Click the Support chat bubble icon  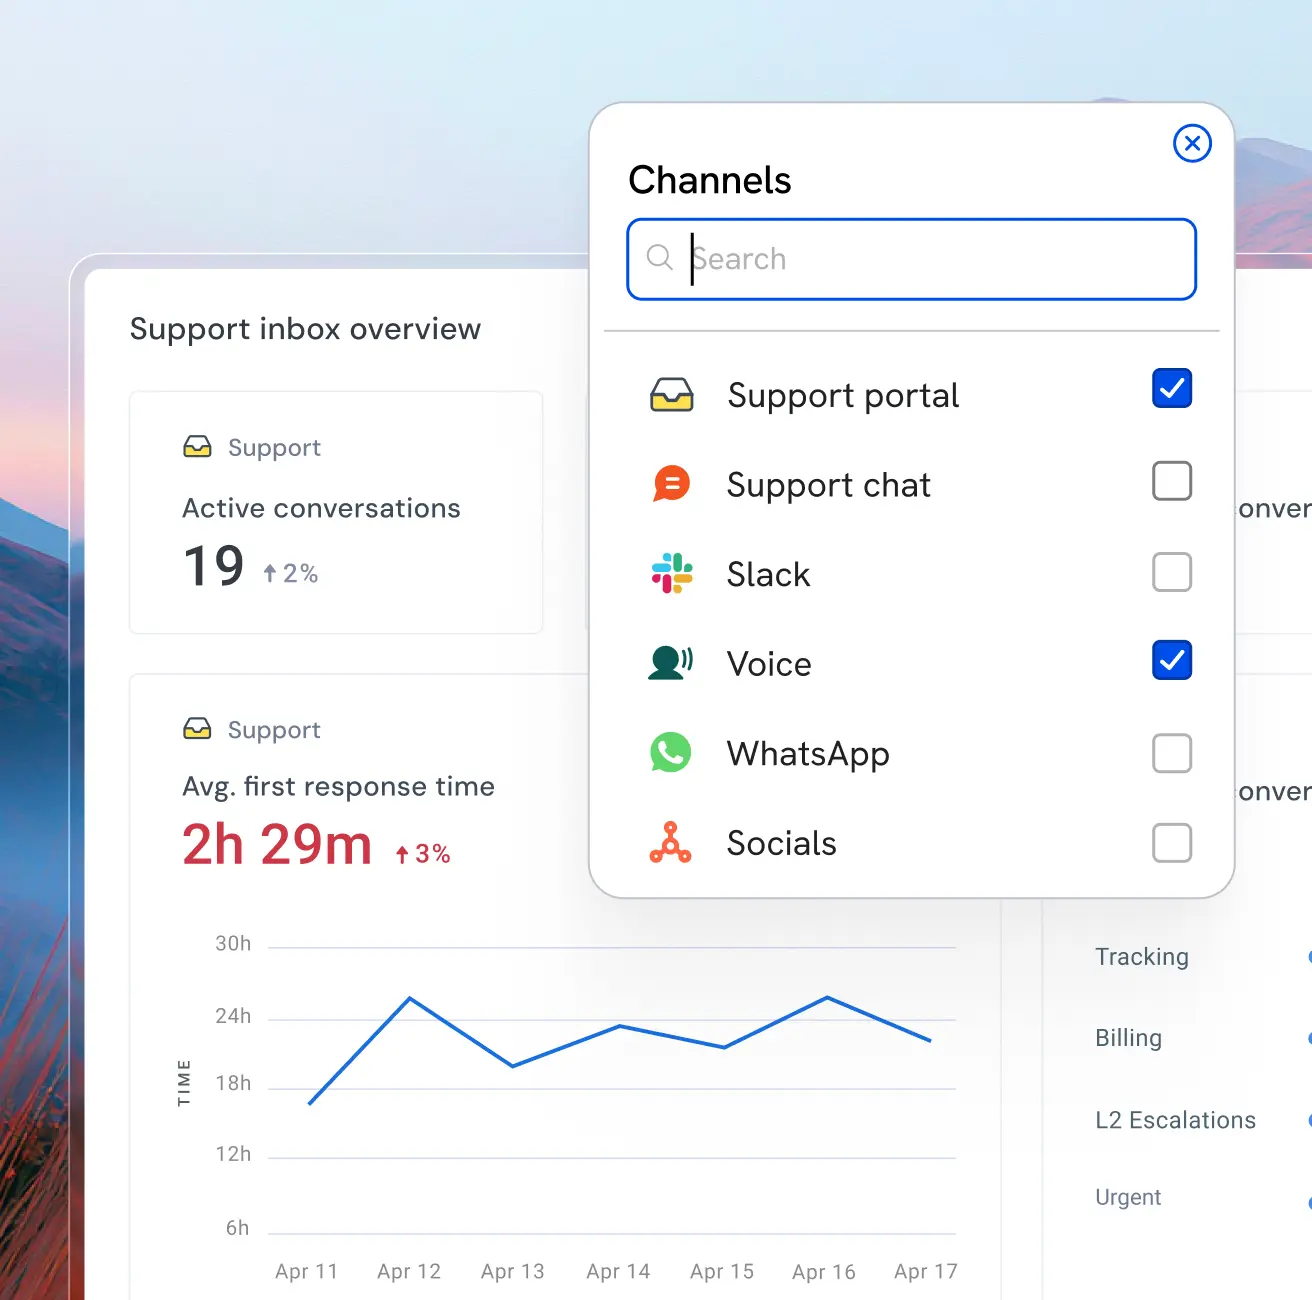tap(672, 484)
